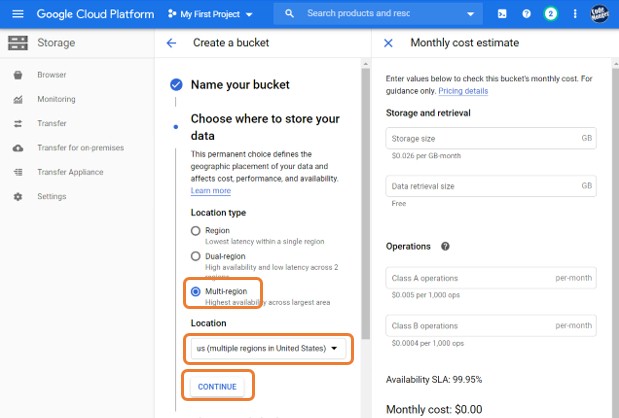The width and height of the screenshot is (619, 418).
Task: Click the Transfer Appliance icon
Action: coord(18,172)
